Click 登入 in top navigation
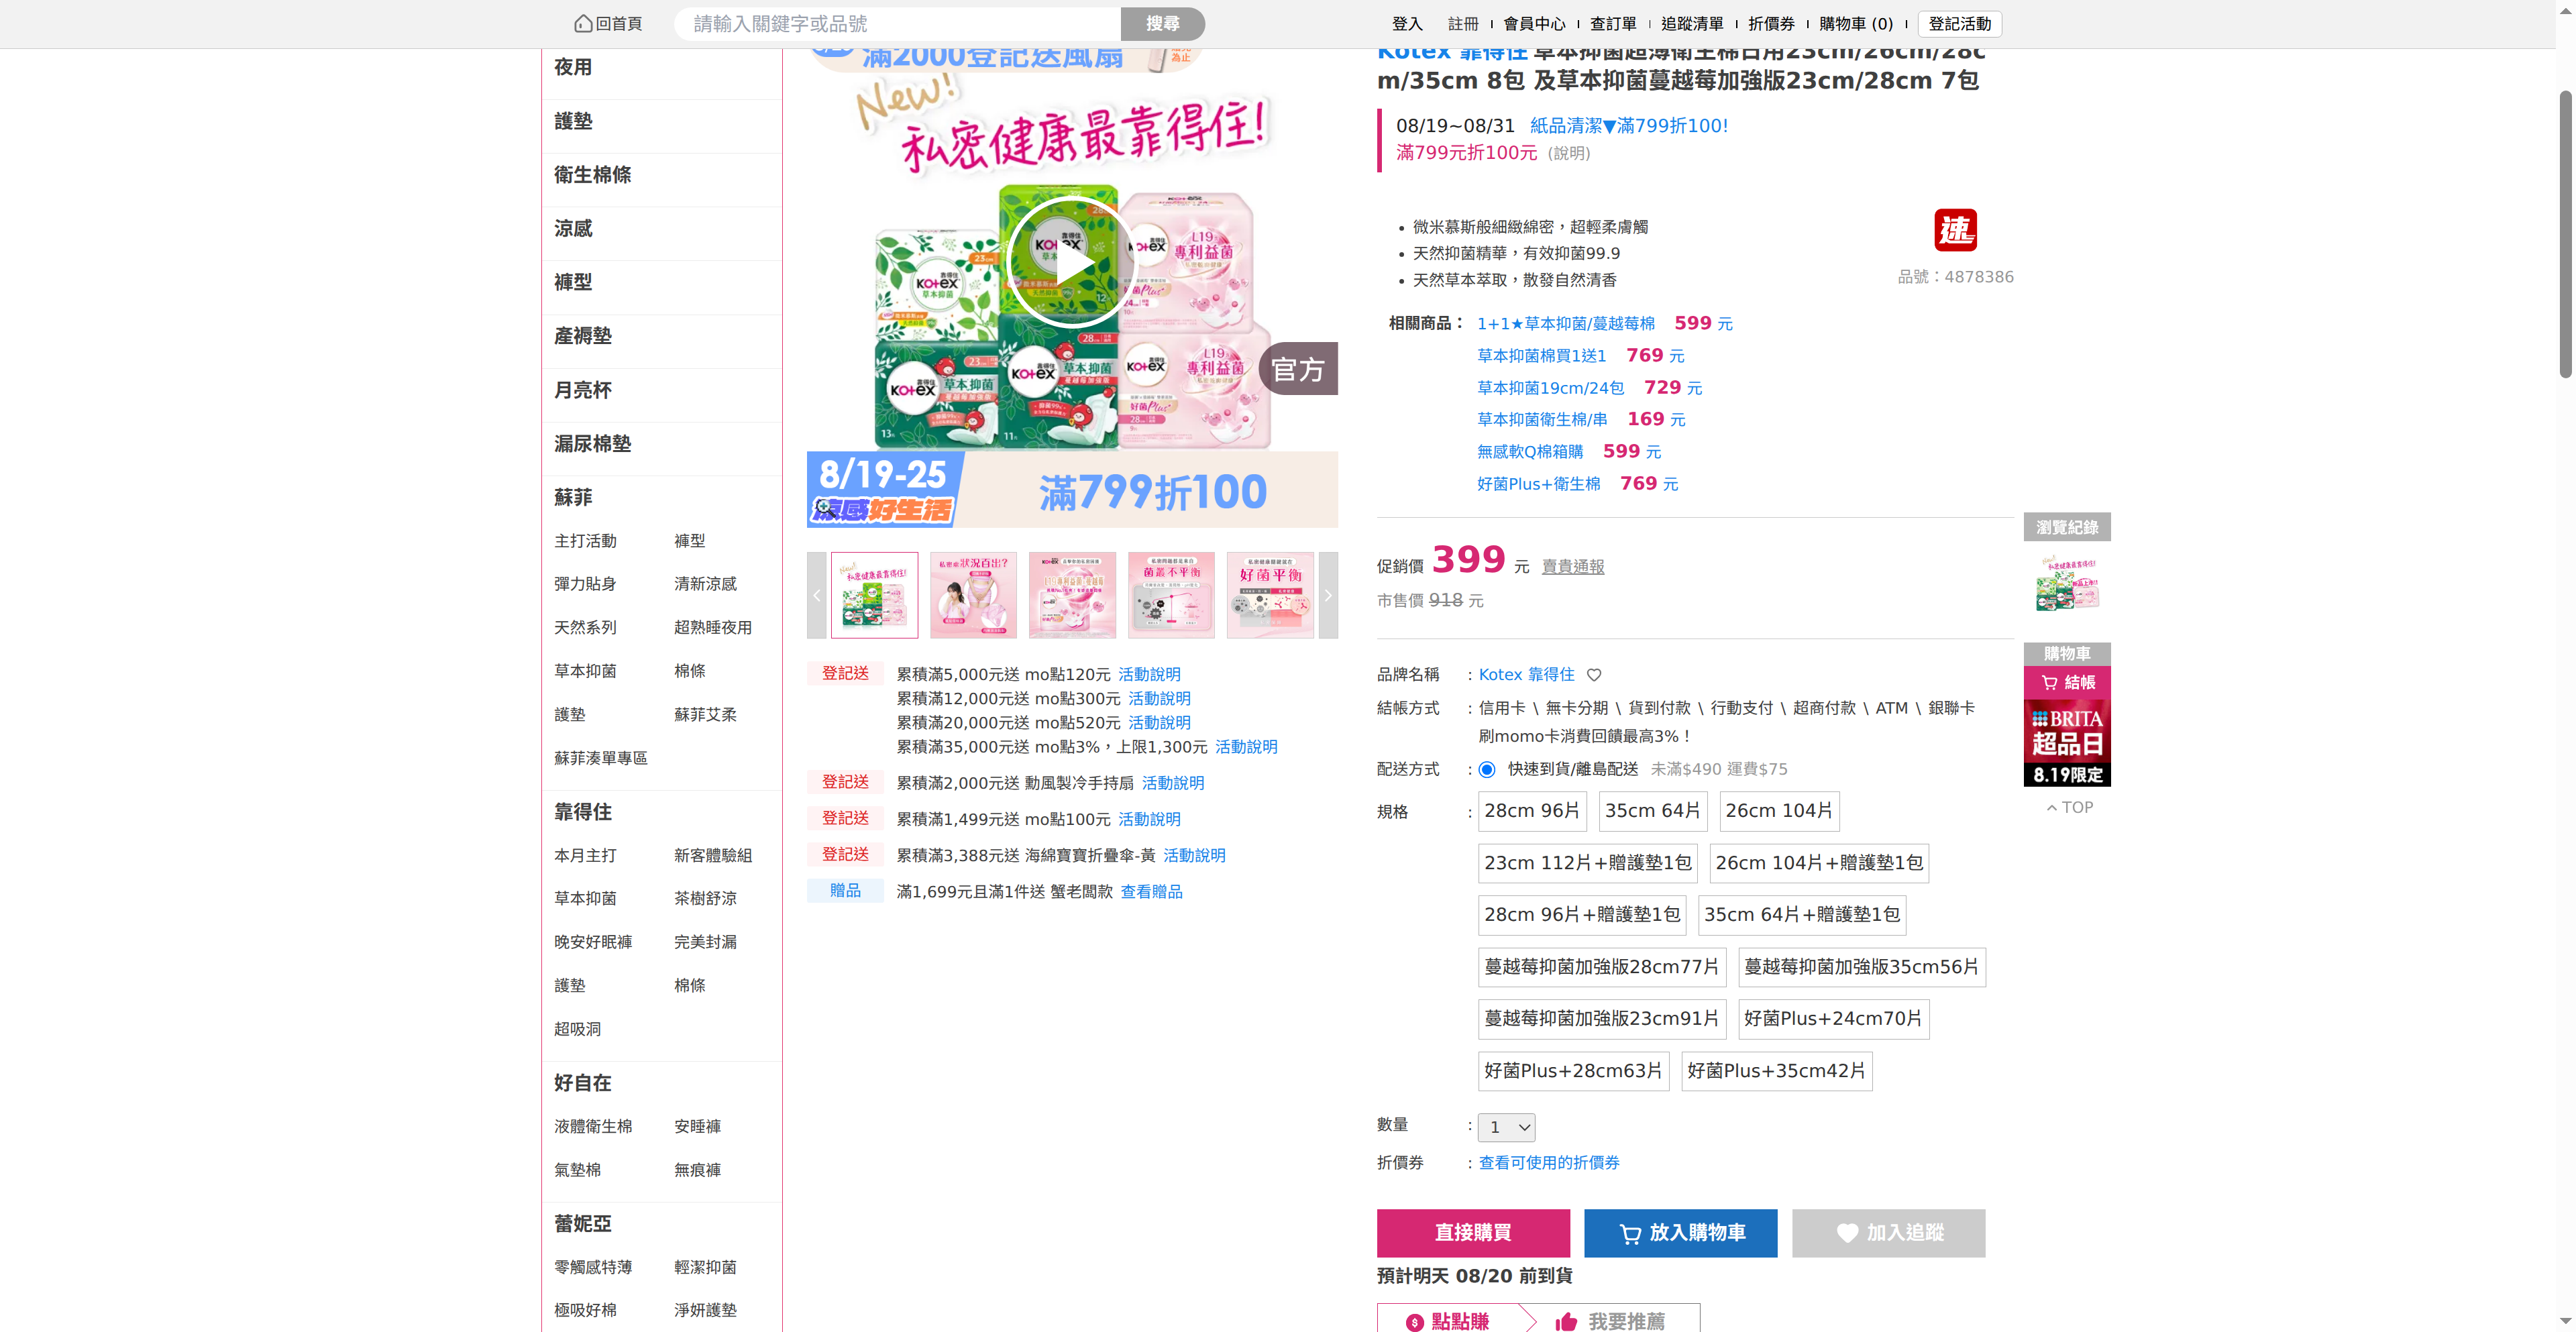2576x1332 pixels. click(1407, 24)
